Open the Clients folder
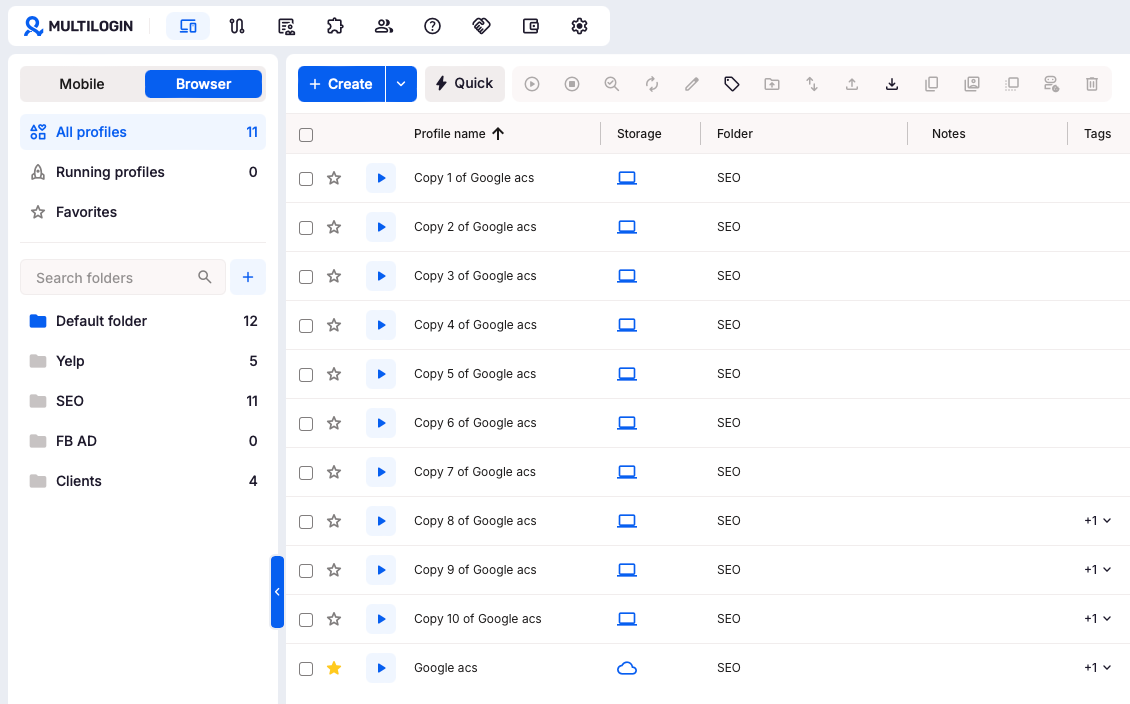 click(x=143, y=481)
